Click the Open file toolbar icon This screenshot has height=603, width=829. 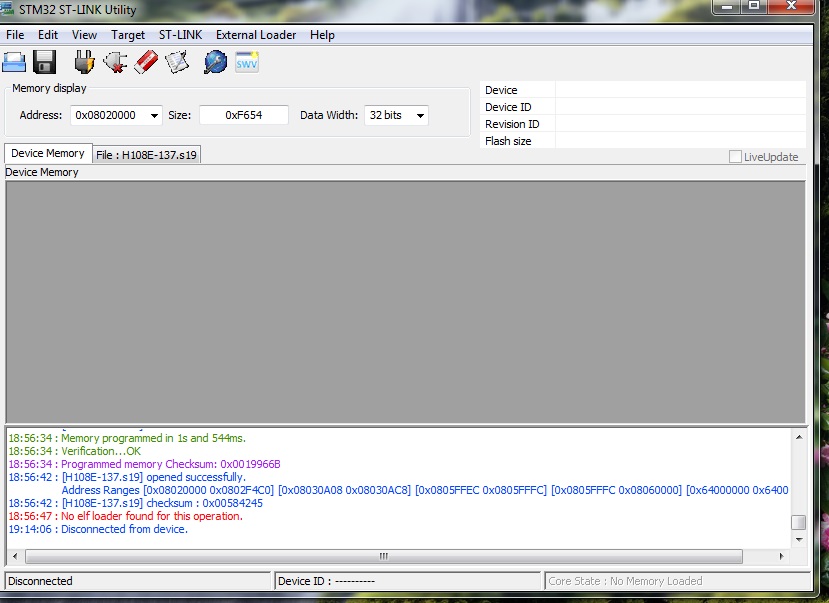click(x=14, y=63)
